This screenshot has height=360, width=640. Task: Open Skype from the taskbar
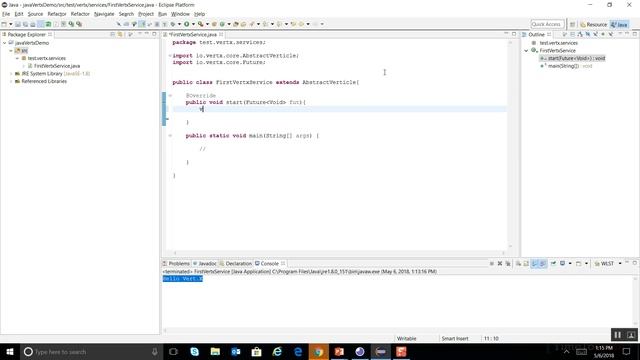click(194, 351)
